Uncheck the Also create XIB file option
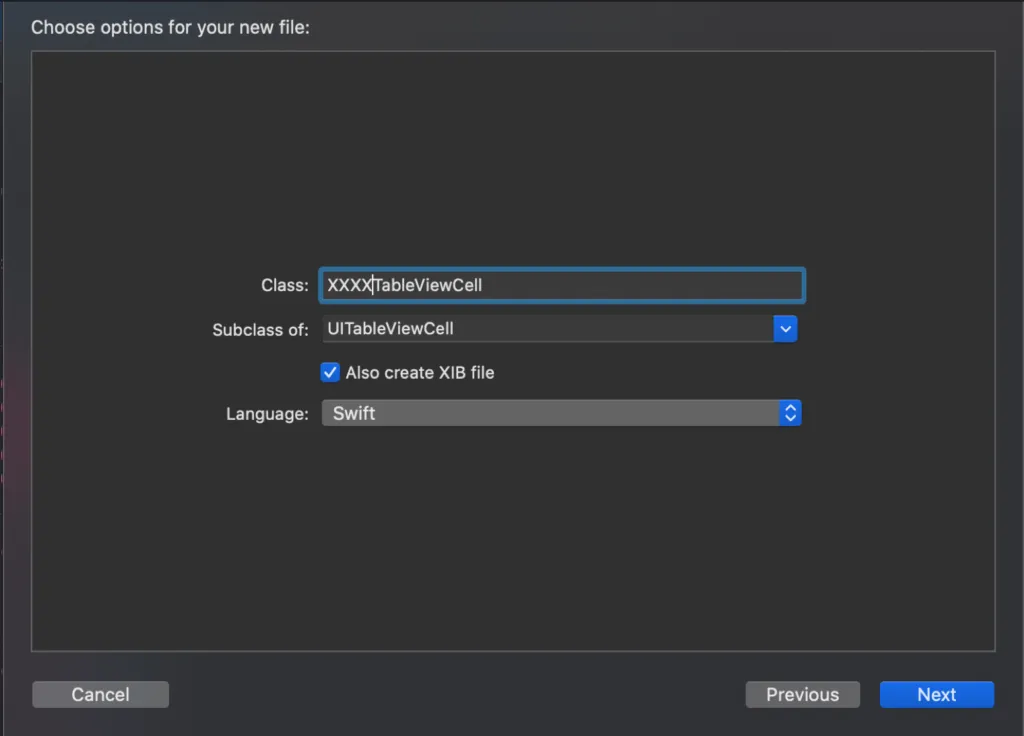Screen dimensions: 1024x736 pos(330,371)
